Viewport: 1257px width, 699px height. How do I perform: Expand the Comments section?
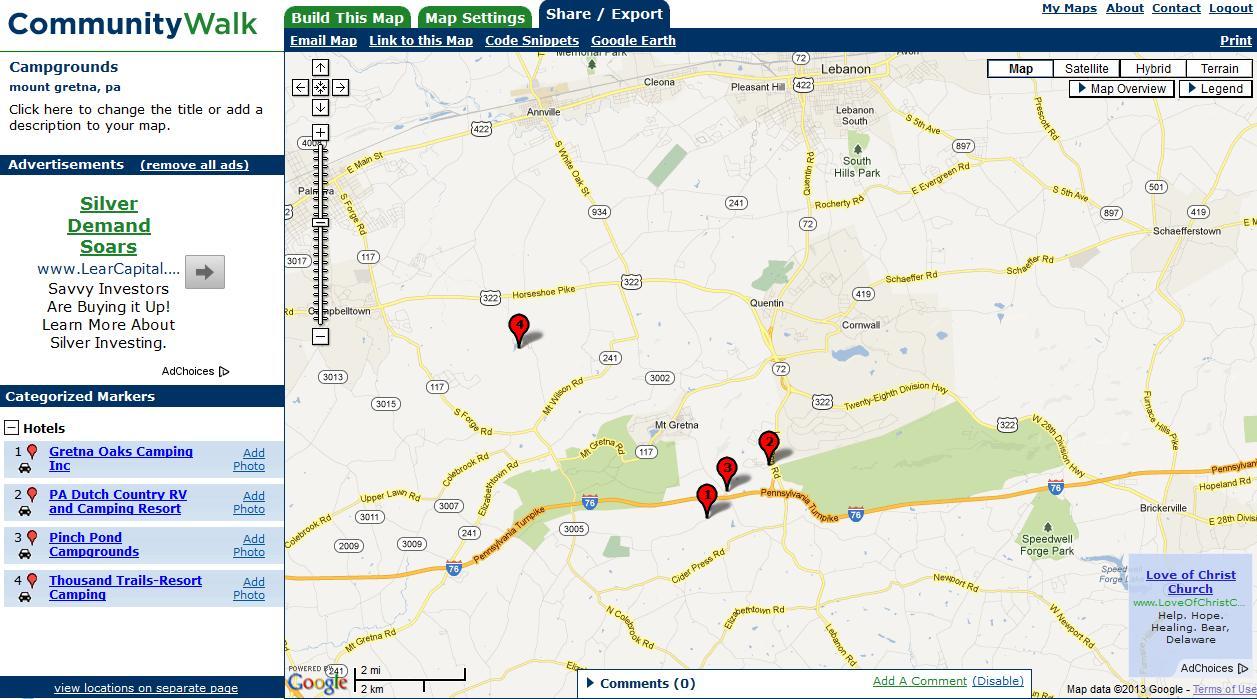[x=640, y=684]
